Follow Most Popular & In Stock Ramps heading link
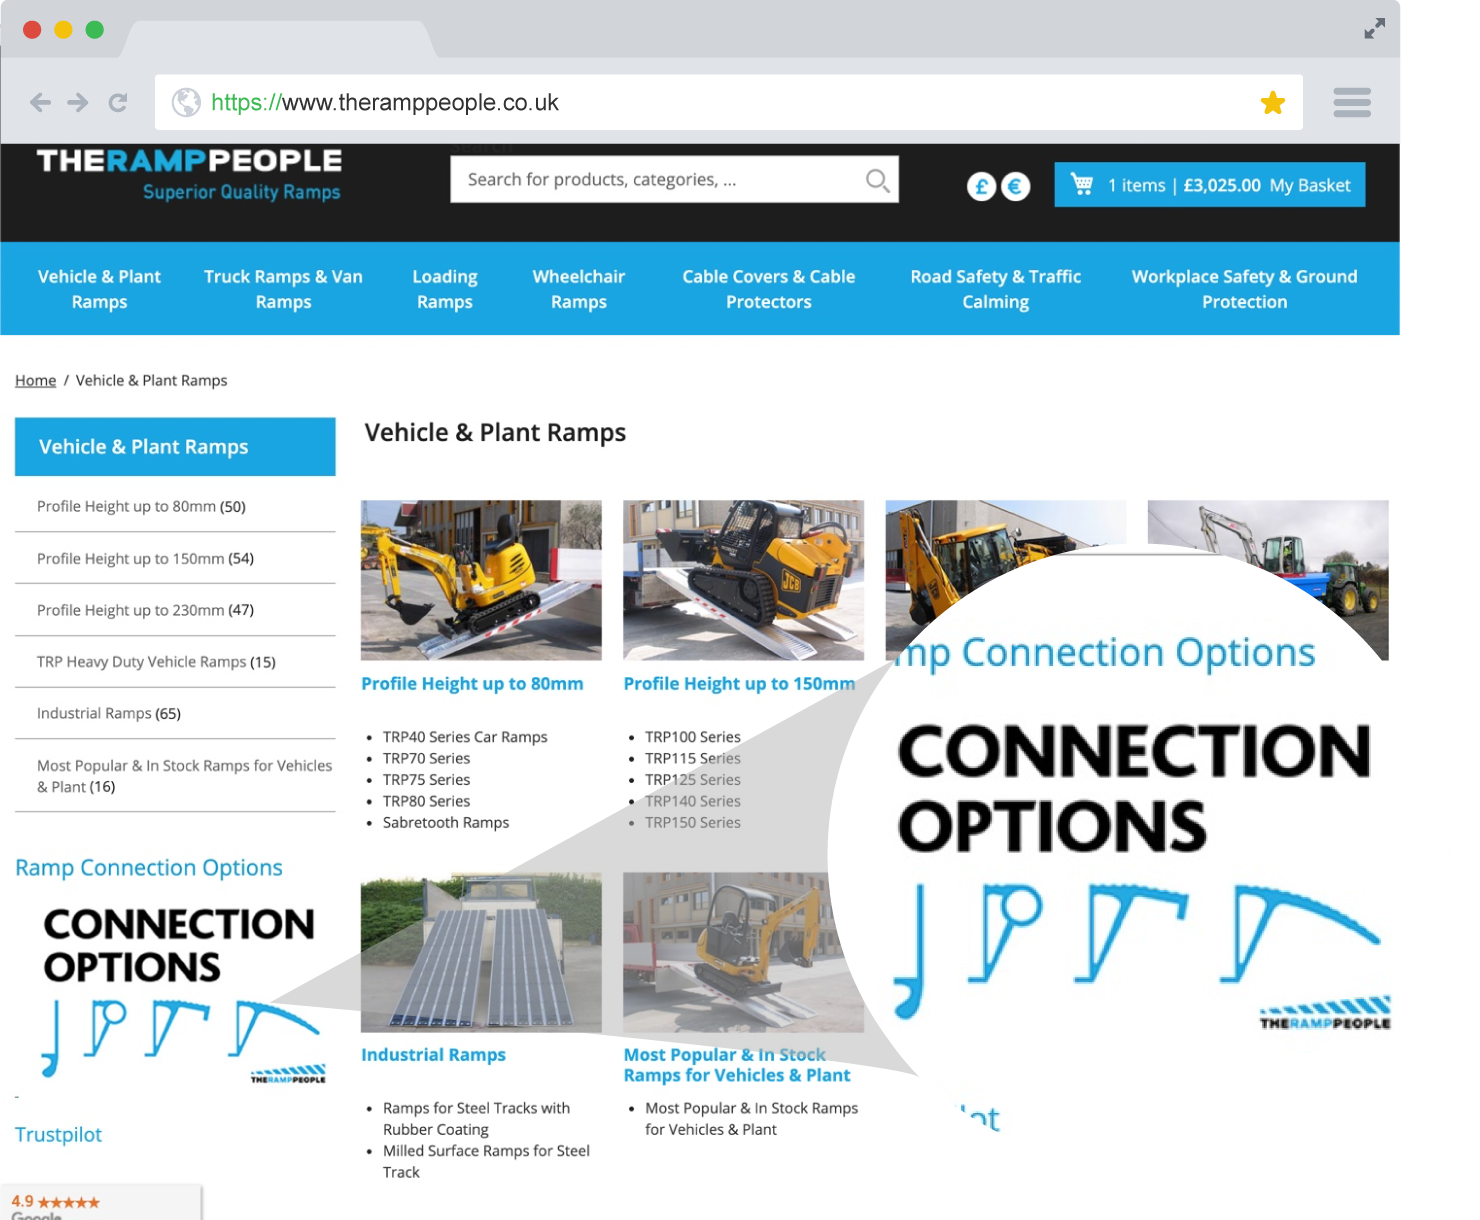The width and height of the screenshot is (1480, 1220). coord(737,1065)
